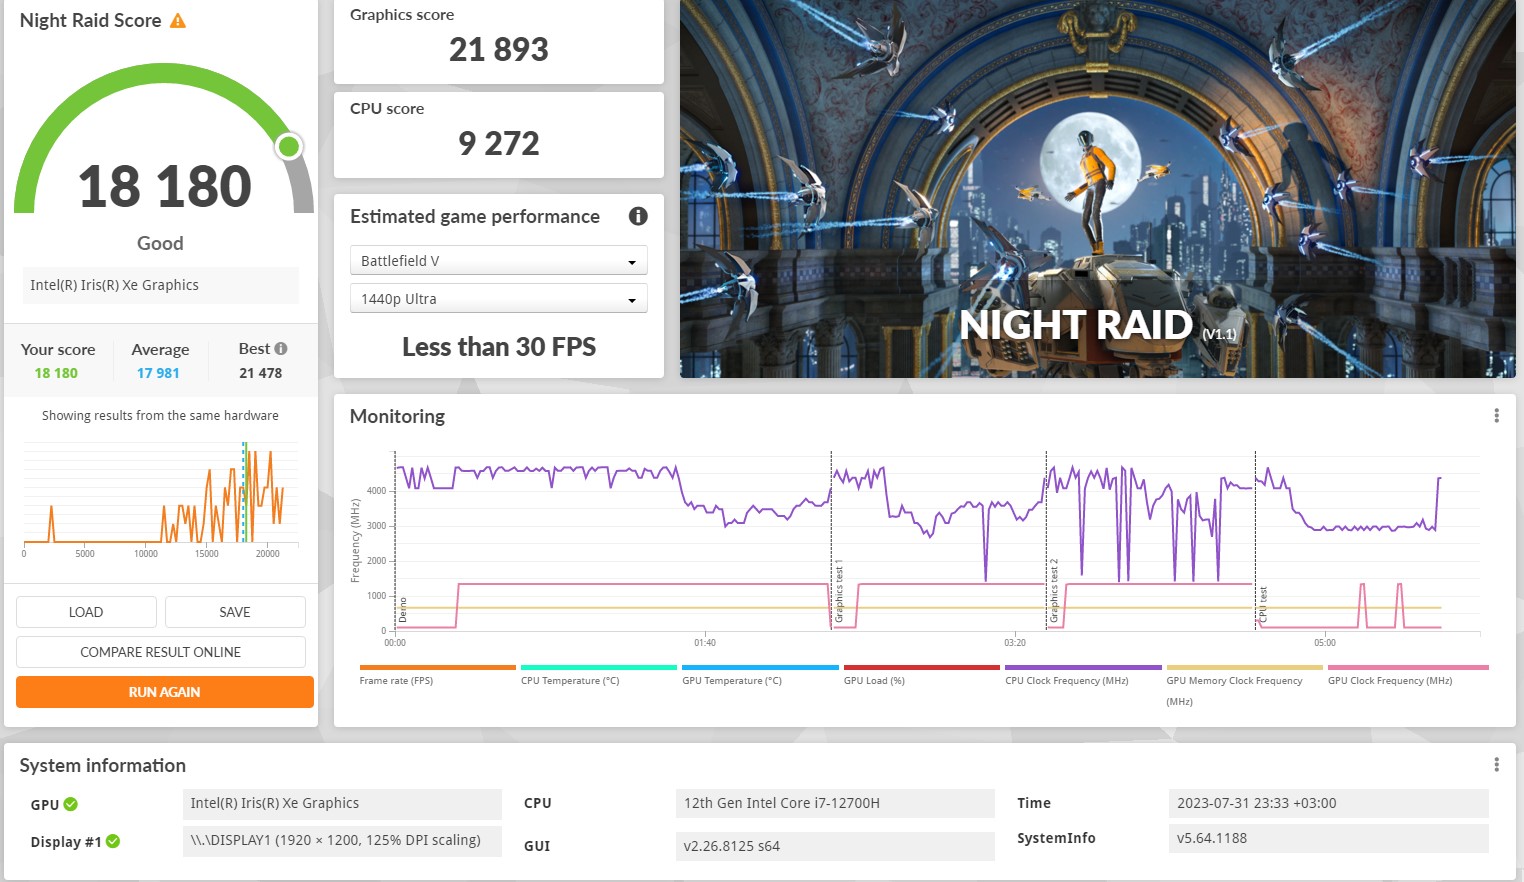Click the Graphics score value 21 893
This screenshot has height=882, width=1524.
tap(499, 49)
